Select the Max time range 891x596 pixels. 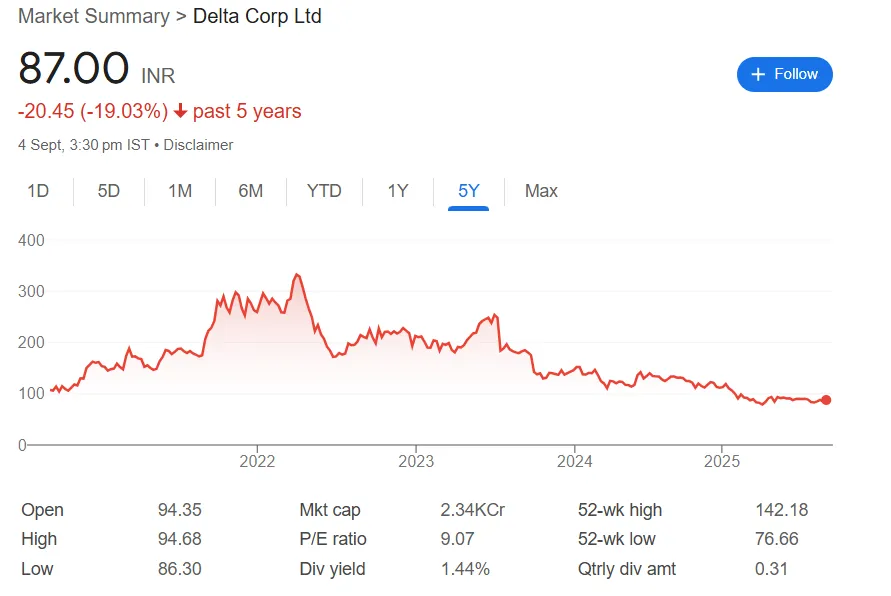tap(540, 190)
